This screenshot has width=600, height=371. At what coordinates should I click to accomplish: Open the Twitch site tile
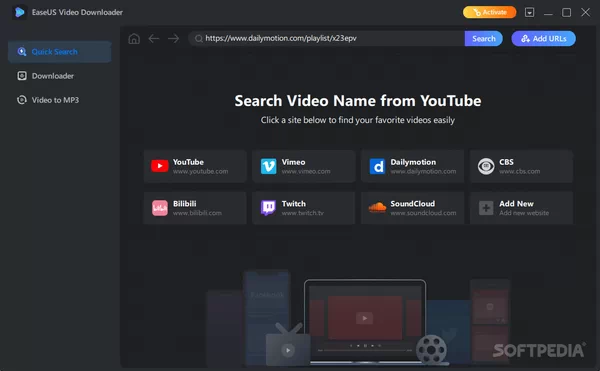pyautogui.click(x=304, y=208)
